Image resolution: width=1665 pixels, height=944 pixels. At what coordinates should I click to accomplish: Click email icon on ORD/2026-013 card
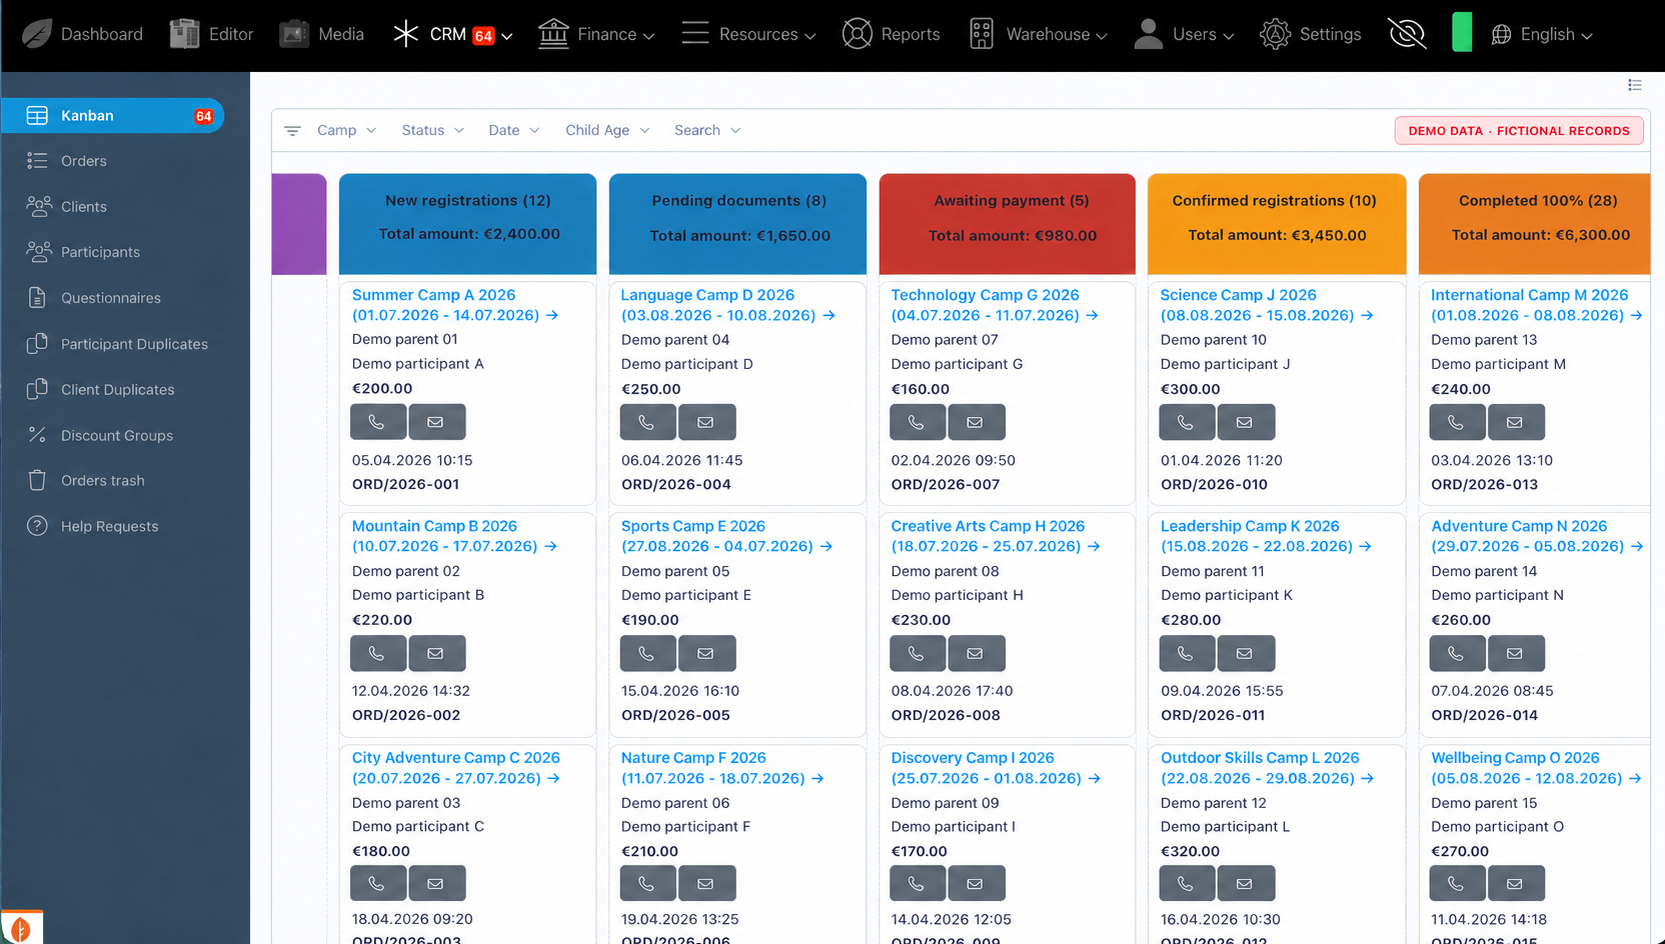tap(1515, 422)
